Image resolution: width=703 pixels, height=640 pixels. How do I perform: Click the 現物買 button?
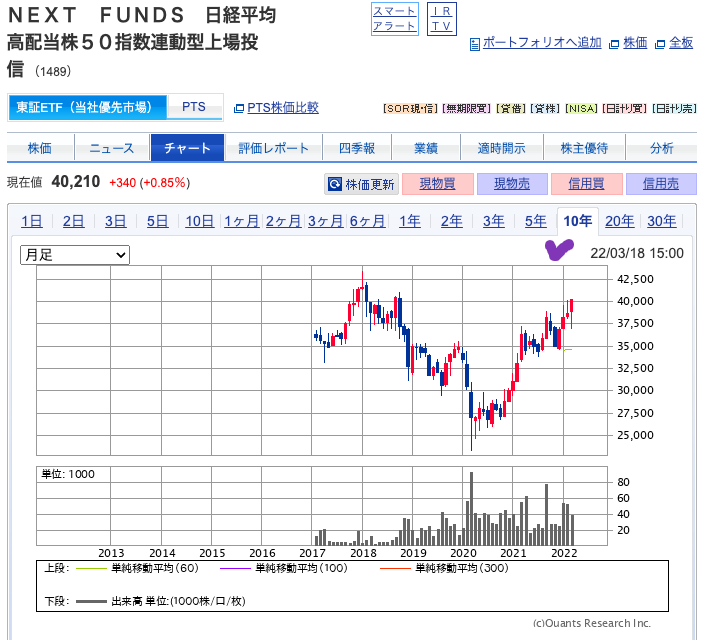coord(438,184)
